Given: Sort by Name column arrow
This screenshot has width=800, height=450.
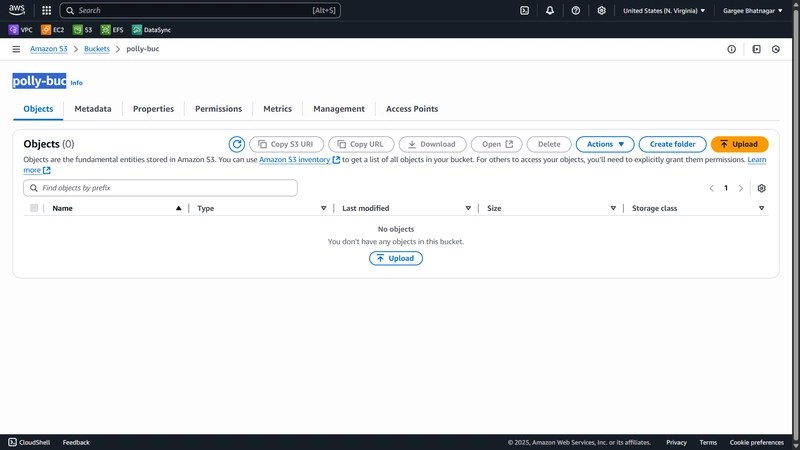Looking at the screenshot, I should 179,208.
